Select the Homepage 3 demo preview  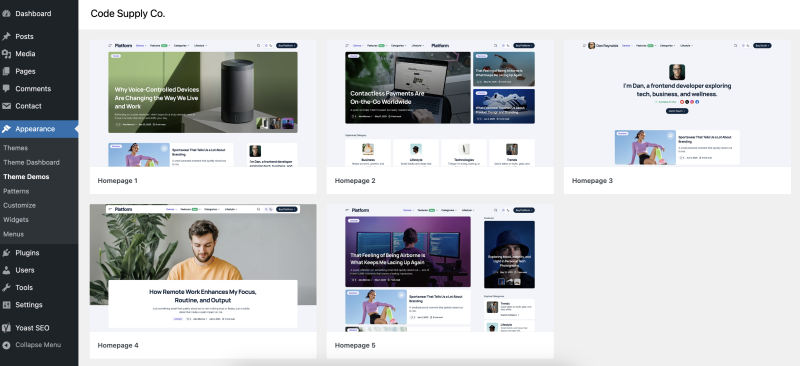point(677,104)
